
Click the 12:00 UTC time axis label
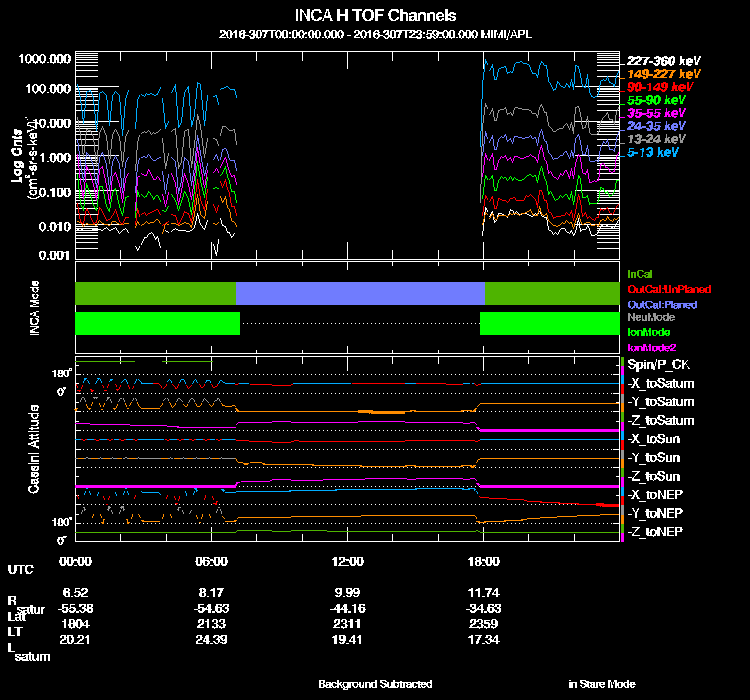(x=348, y=562)
